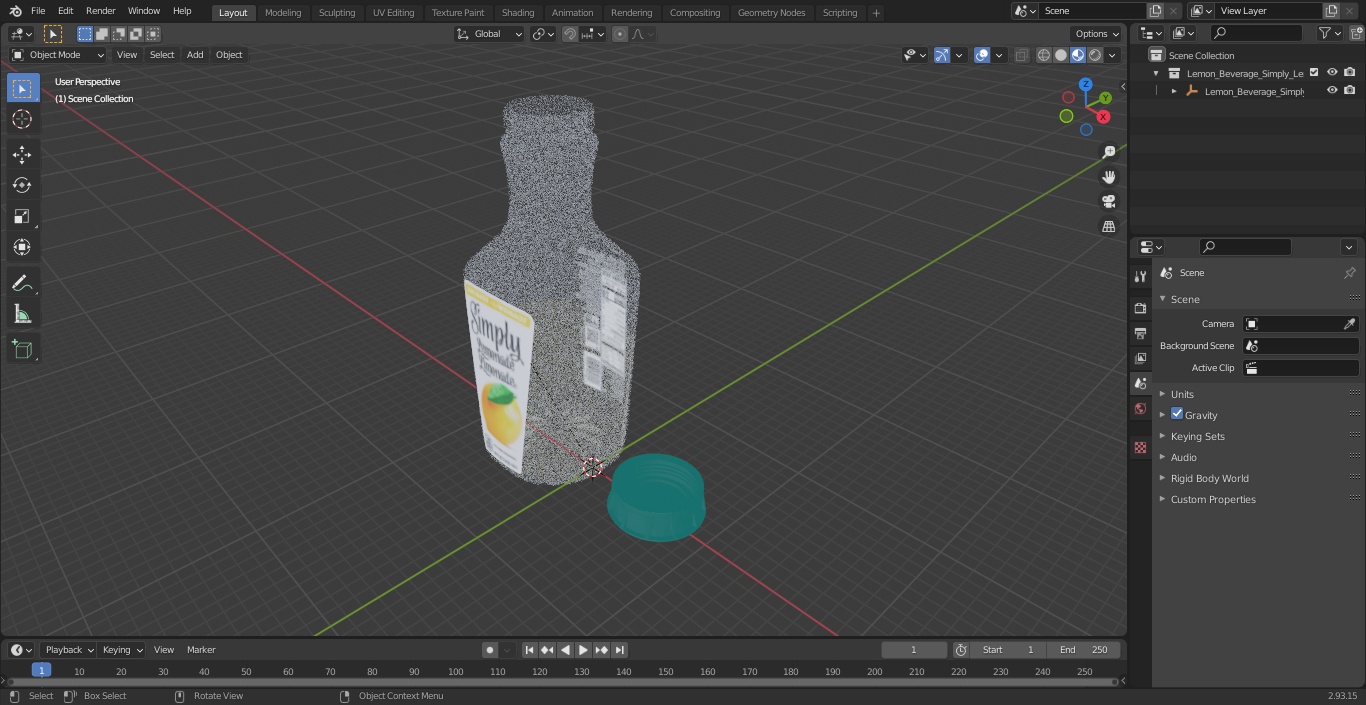Open the Add menu in viewport header

[195, 55]
